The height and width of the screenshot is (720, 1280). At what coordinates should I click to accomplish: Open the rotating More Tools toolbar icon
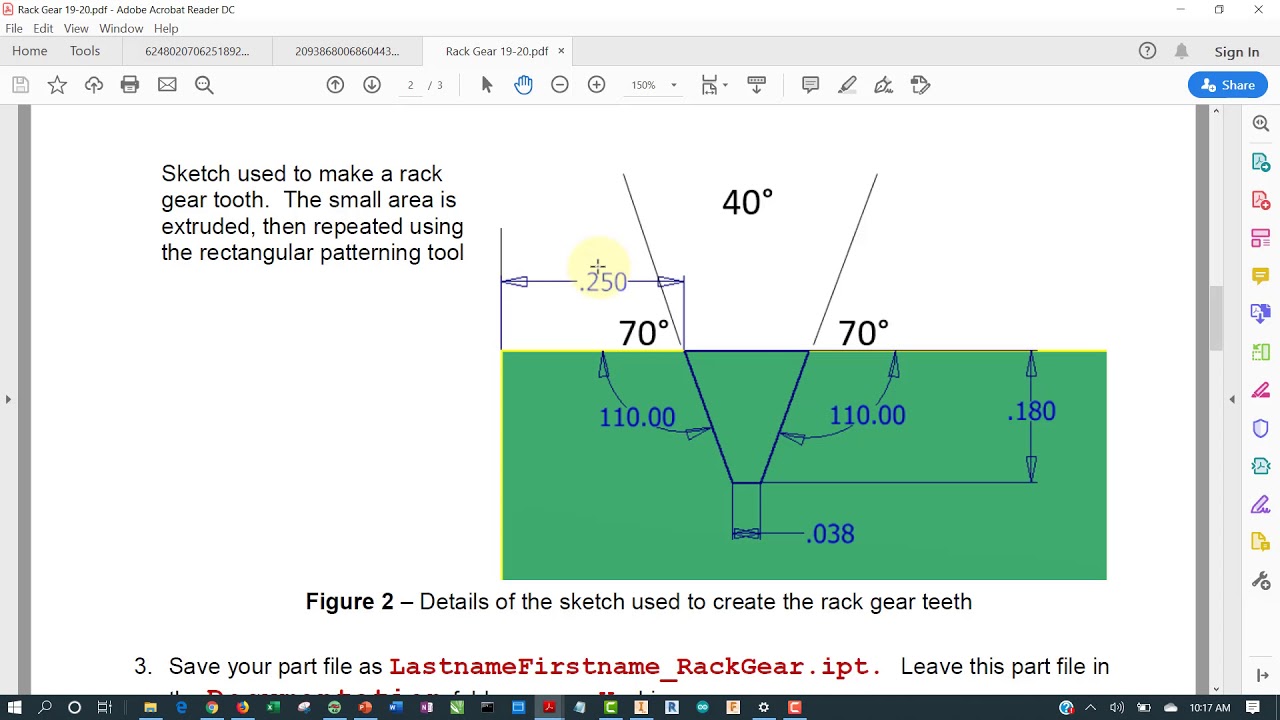tap(921, 85)
